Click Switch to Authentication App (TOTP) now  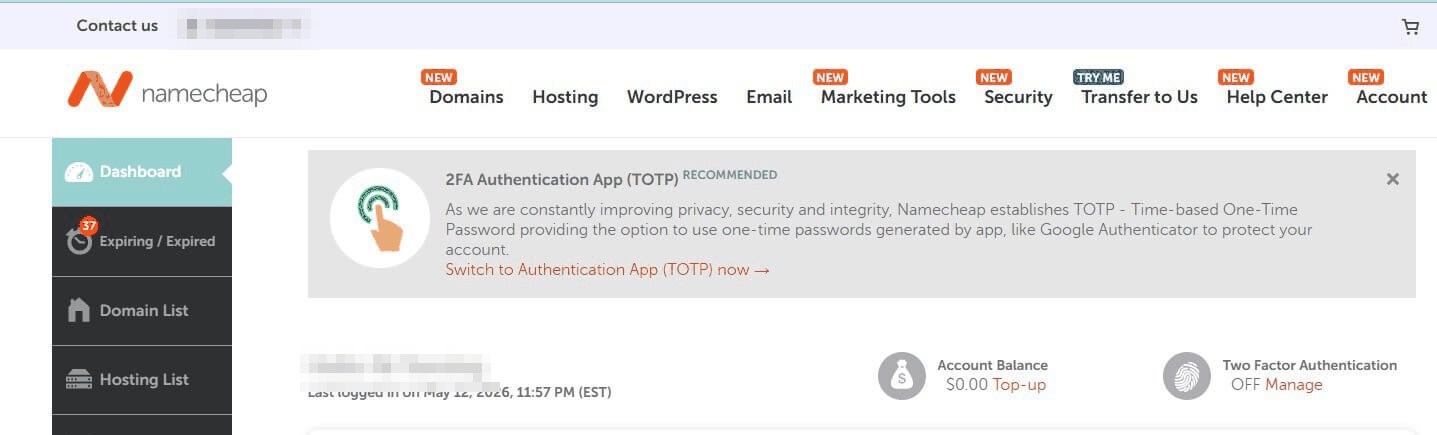click(607, 270)
